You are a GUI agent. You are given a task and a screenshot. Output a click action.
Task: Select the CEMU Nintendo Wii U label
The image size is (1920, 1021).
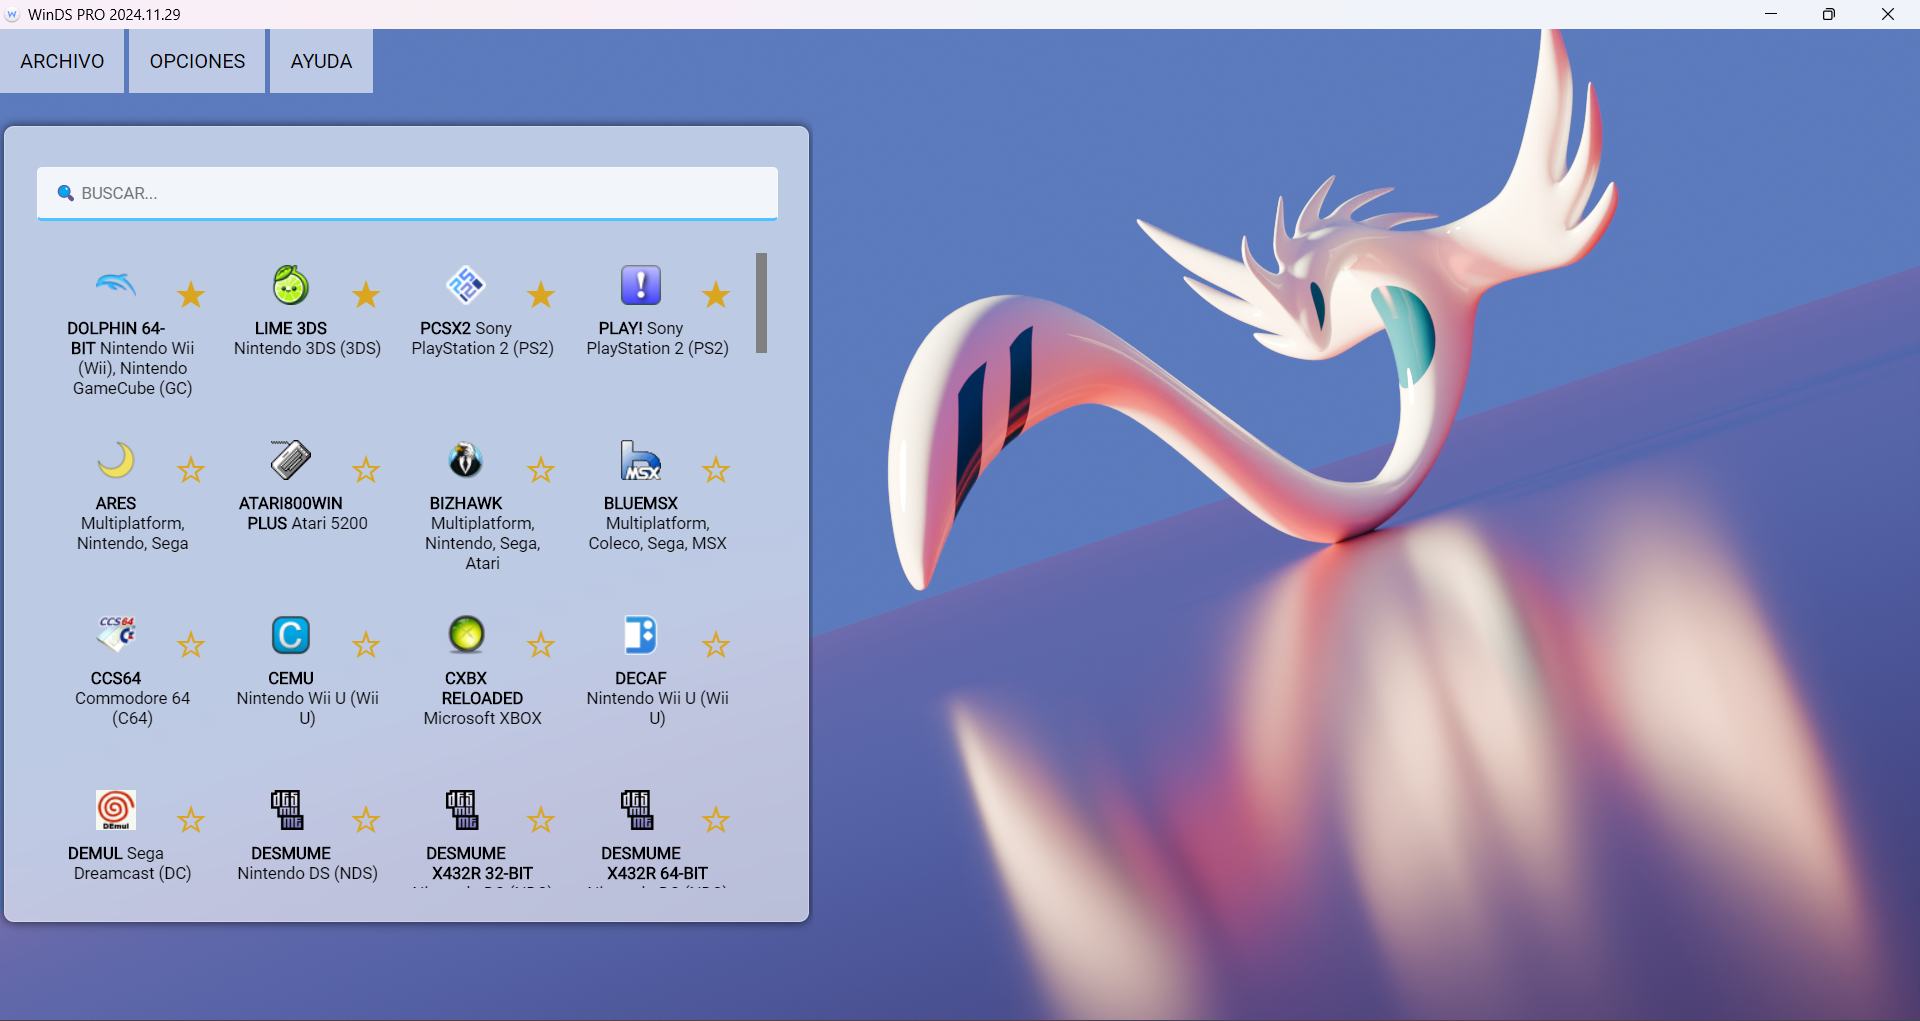click(307, 698)
